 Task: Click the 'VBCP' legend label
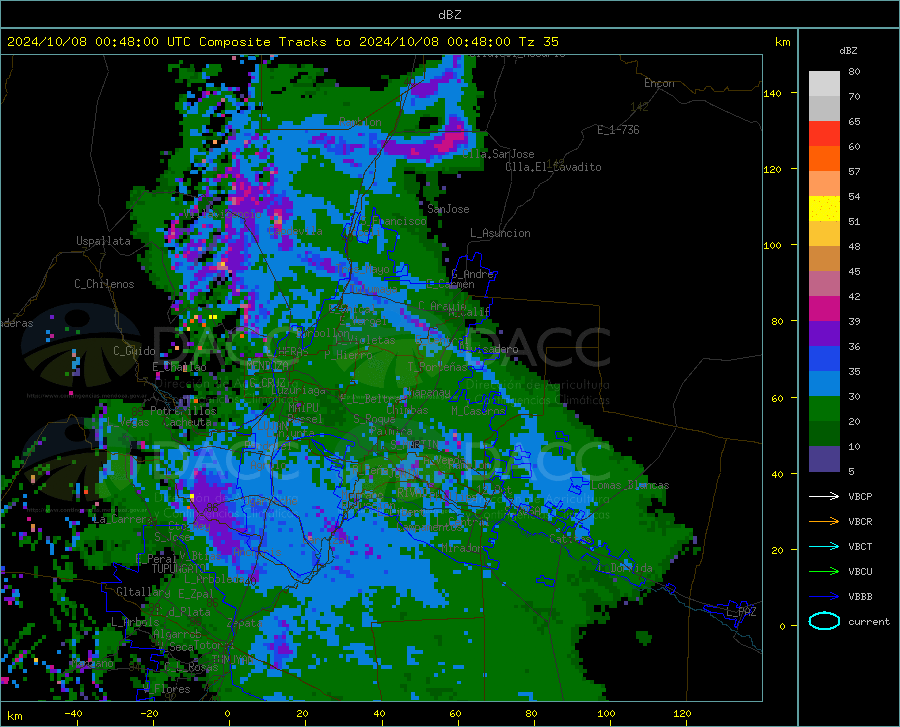tap(860, 496)
